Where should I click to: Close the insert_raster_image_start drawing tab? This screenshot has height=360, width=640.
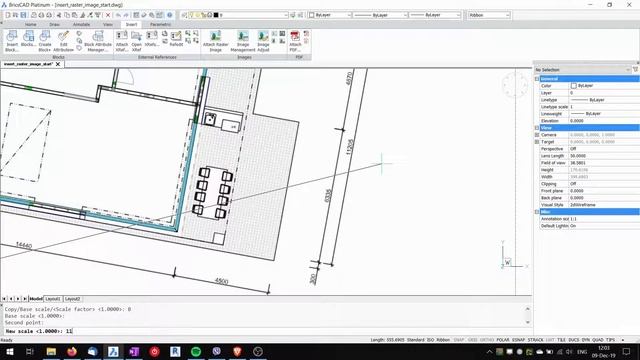pos(58,64)
